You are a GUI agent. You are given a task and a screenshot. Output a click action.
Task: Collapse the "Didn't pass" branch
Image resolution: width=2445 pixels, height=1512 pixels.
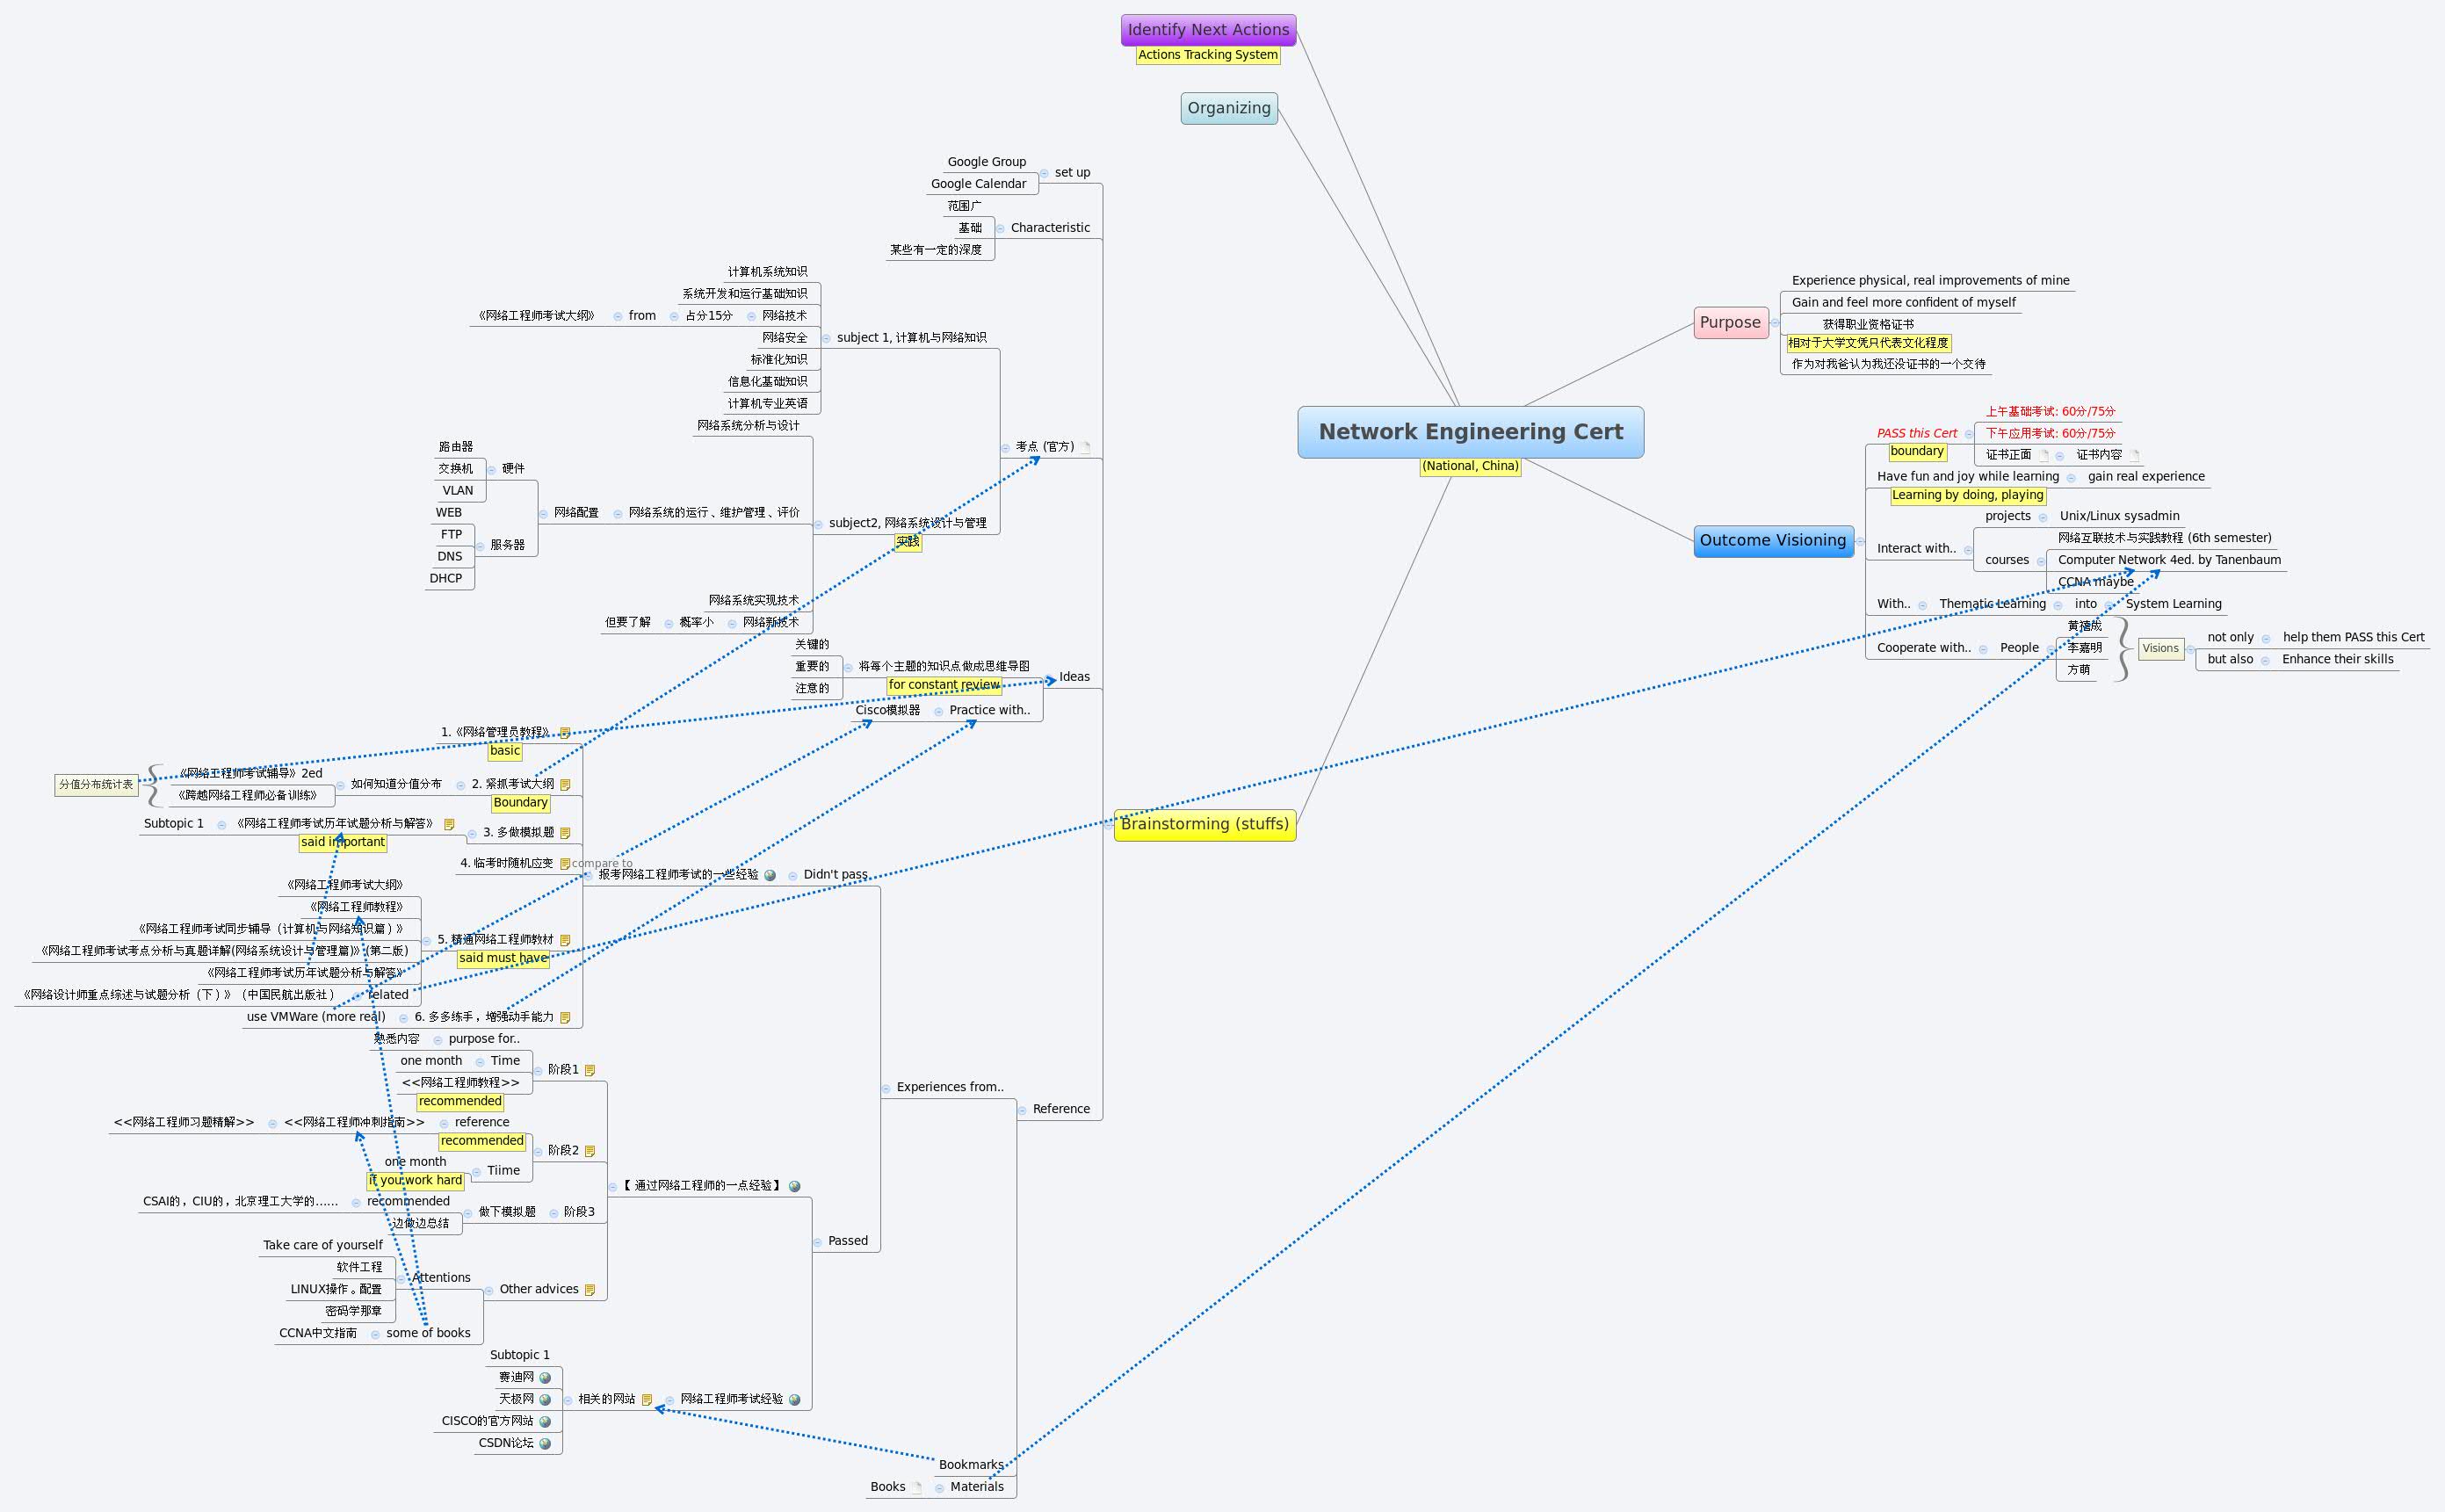[793, 877]
